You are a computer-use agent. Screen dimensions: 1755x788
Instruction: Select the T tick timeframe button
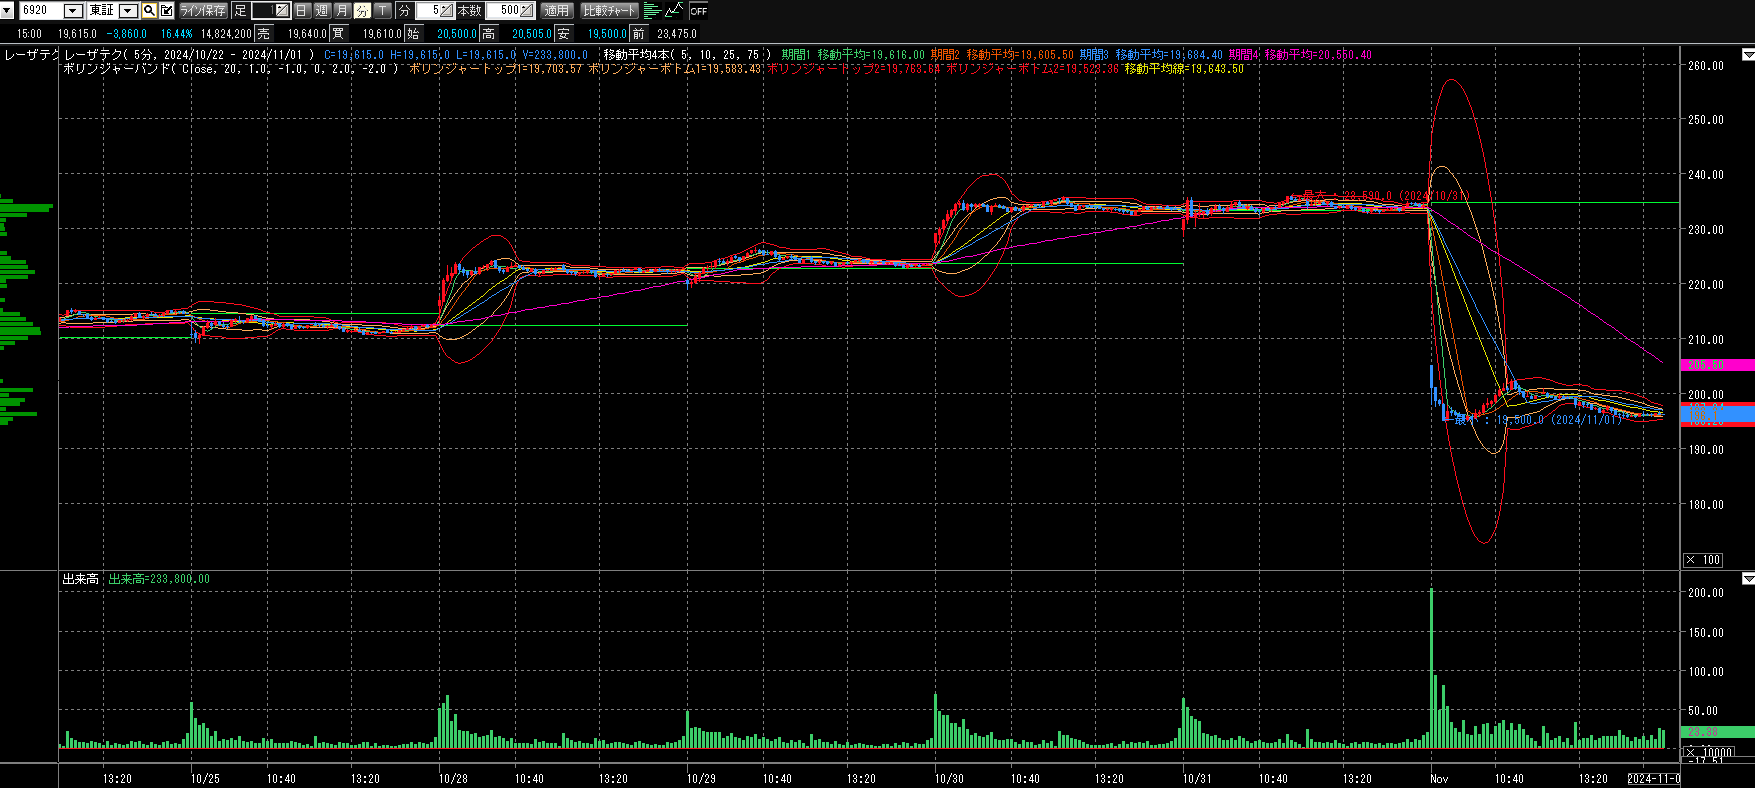click(383, 11)
